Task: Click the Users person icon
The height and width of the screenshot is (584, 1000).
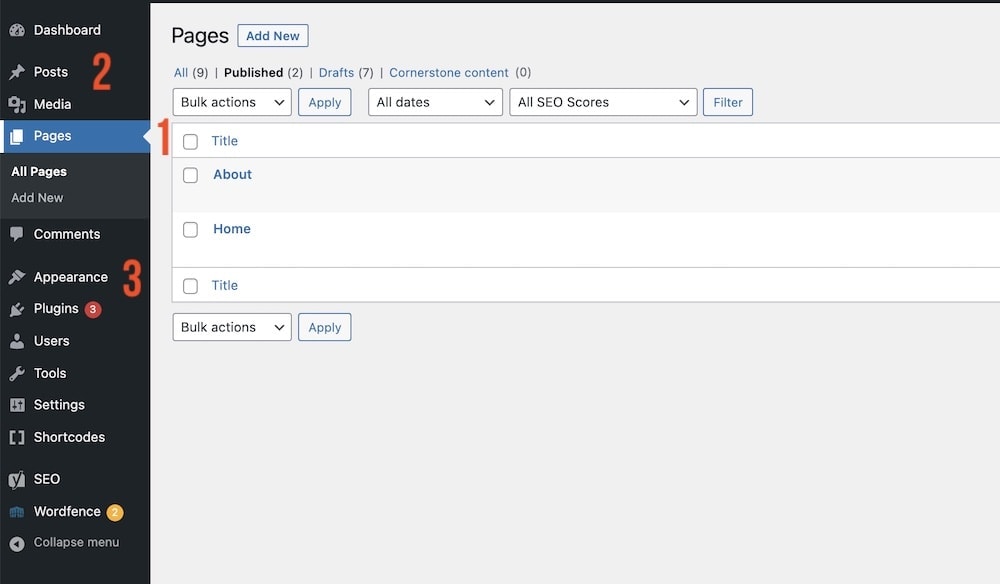Action: (17, 341)
